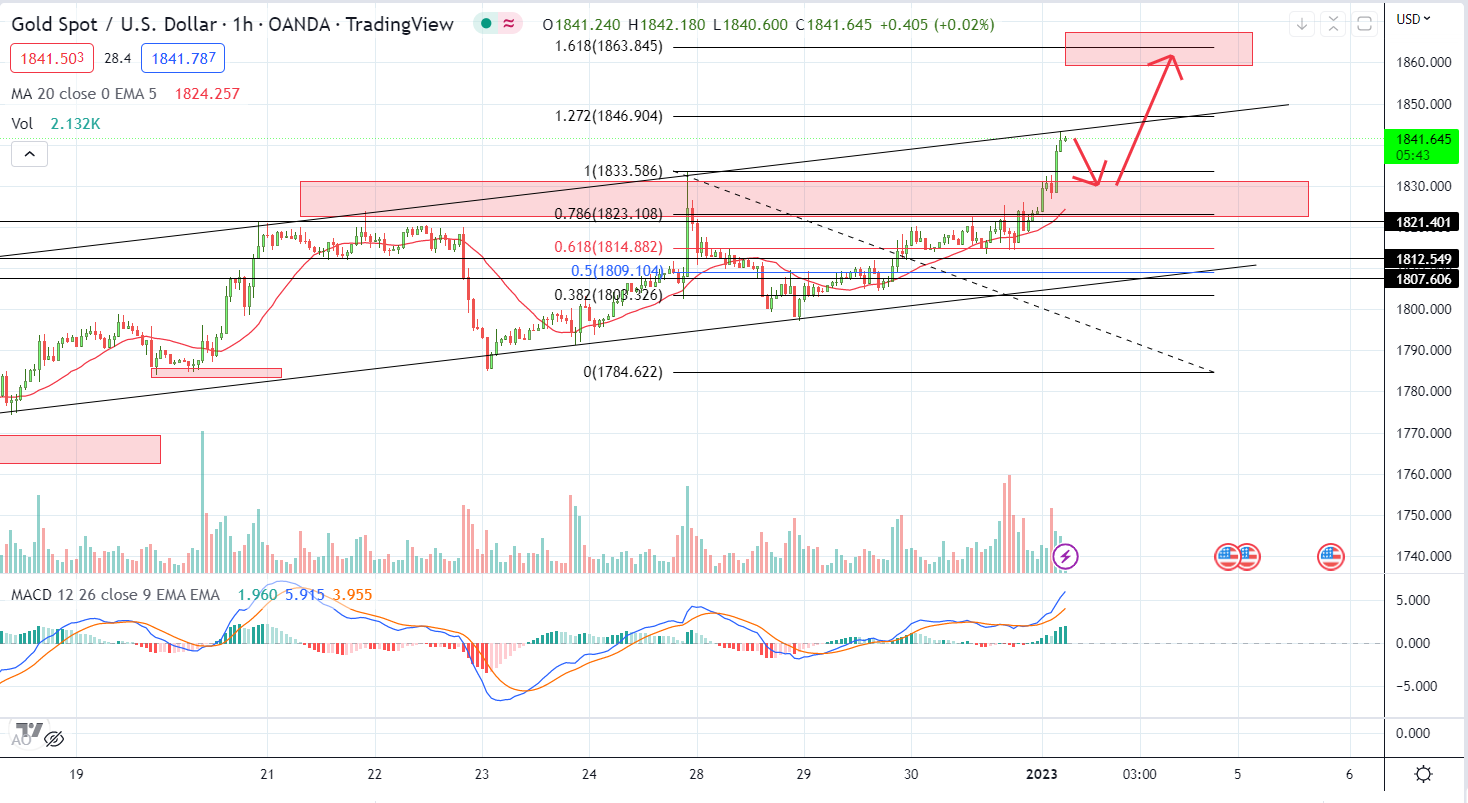
Task: Click the MACD axis label 5.000
Action: coord(1414,600)
